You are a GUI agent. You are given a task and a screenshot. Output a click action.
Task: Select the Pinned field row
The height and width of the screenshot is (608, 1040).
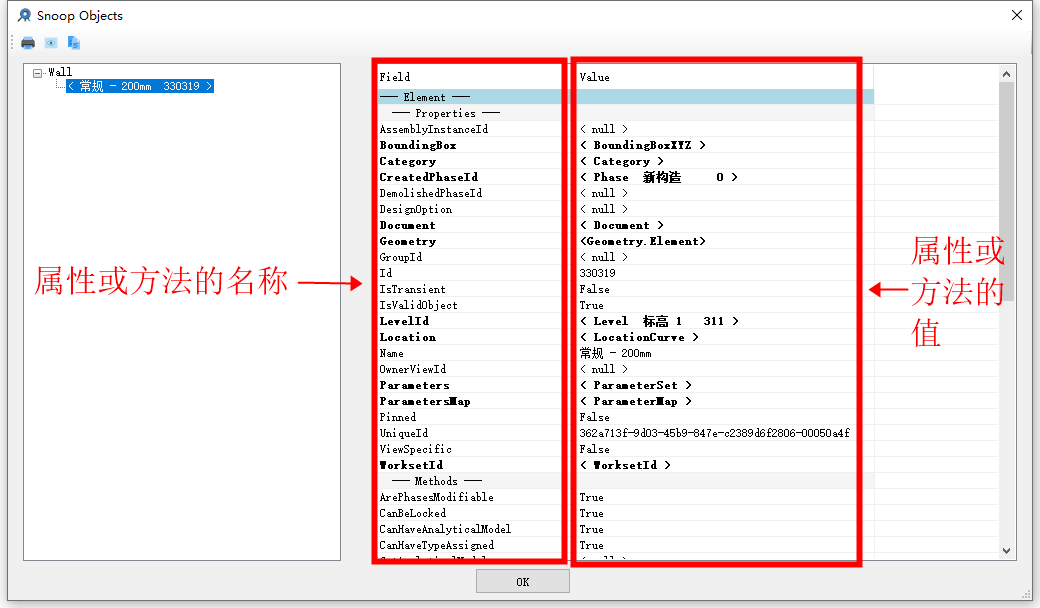pos(398,417)
